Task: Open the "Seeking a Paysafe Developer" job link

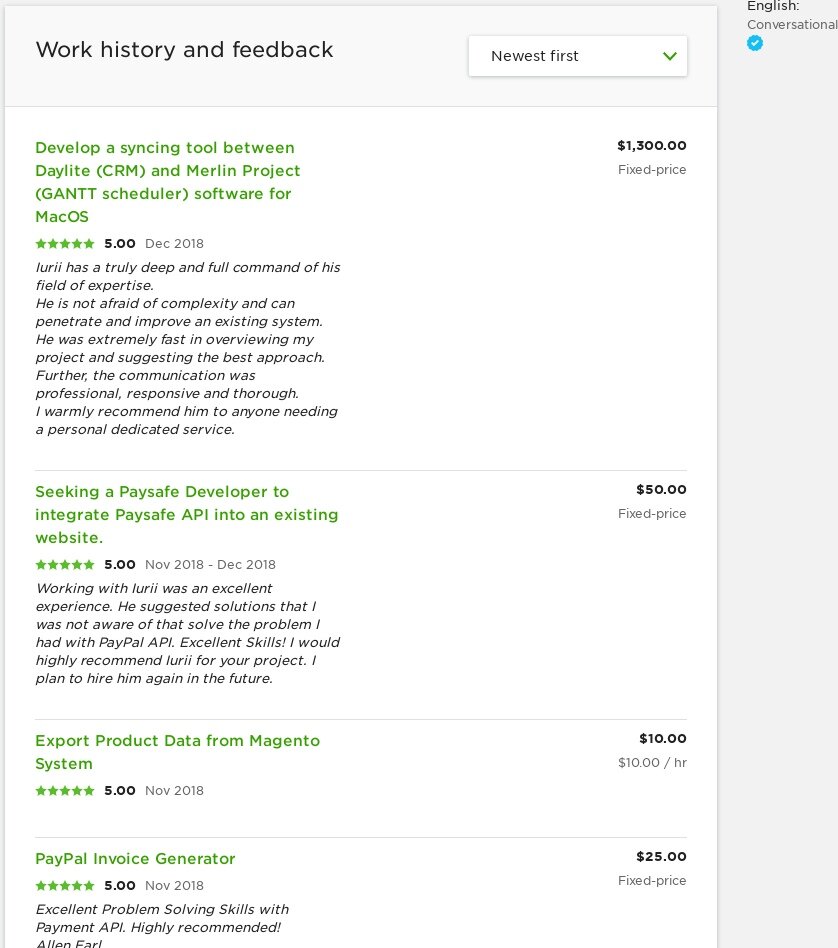Action: (x=186, y=515)
